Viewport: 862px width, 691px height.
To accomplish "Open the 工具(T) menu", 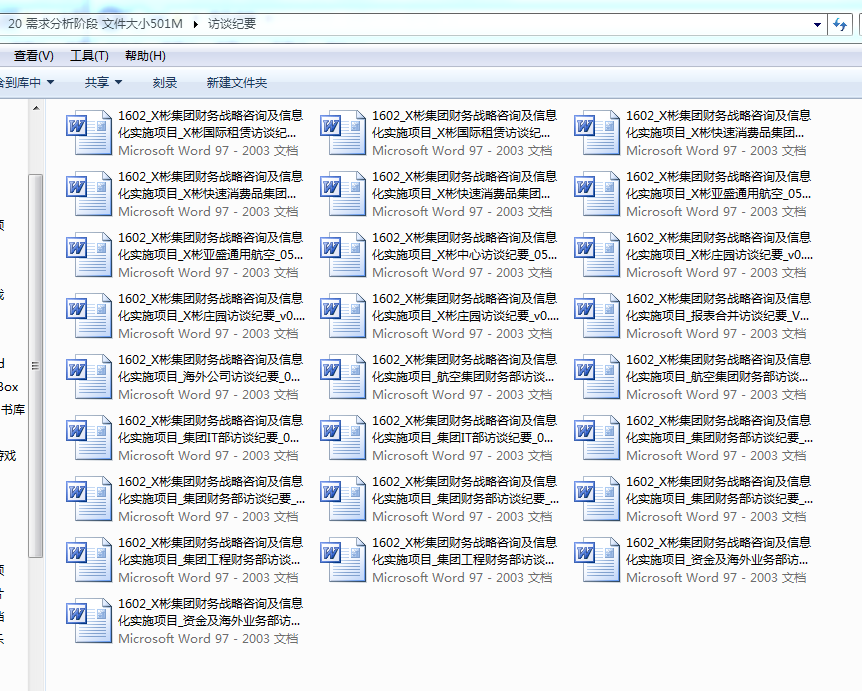I will (89, 56).
